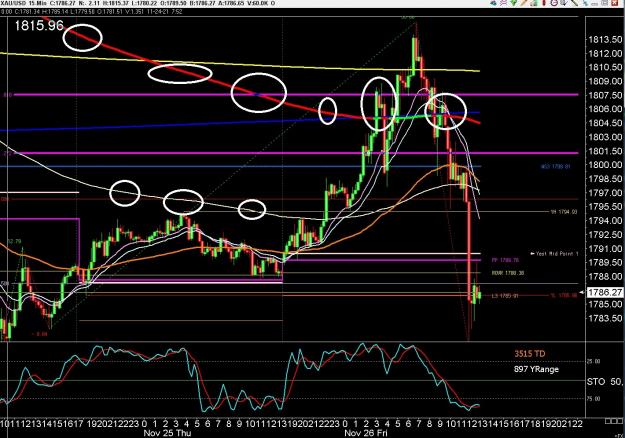Image resolution: width=625 pixels, height=438 pixels.
Task: Click the 1800.00 price axis label
Action: pos(605,165)
